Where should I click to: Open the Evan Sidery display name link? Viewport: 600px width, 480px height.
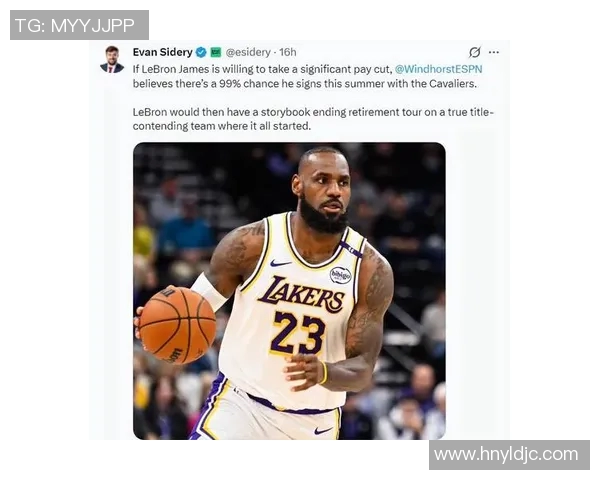[x=163, y=52]
